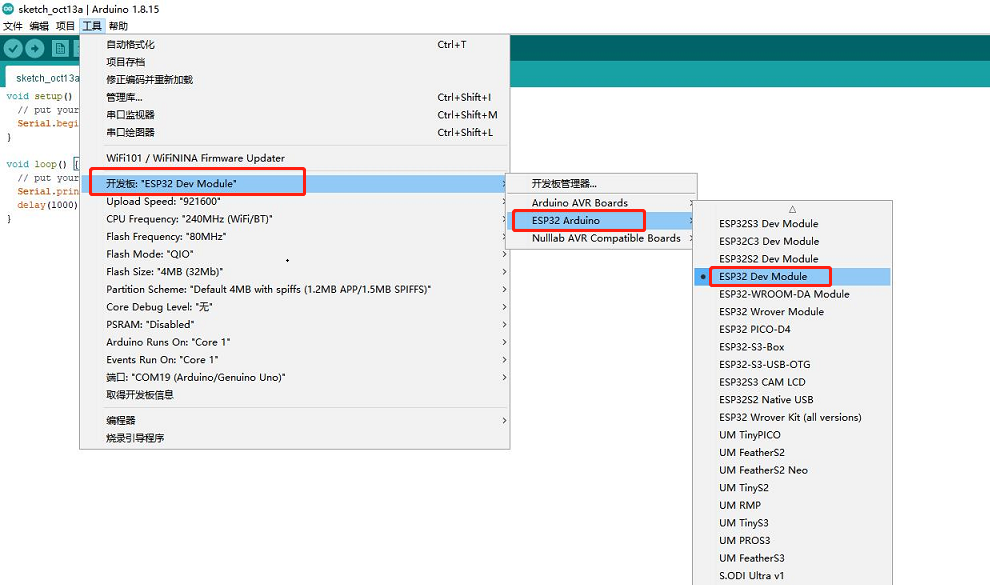
Task: Open the 工具 menu in menu bar
Action: (x=92, y=26)
